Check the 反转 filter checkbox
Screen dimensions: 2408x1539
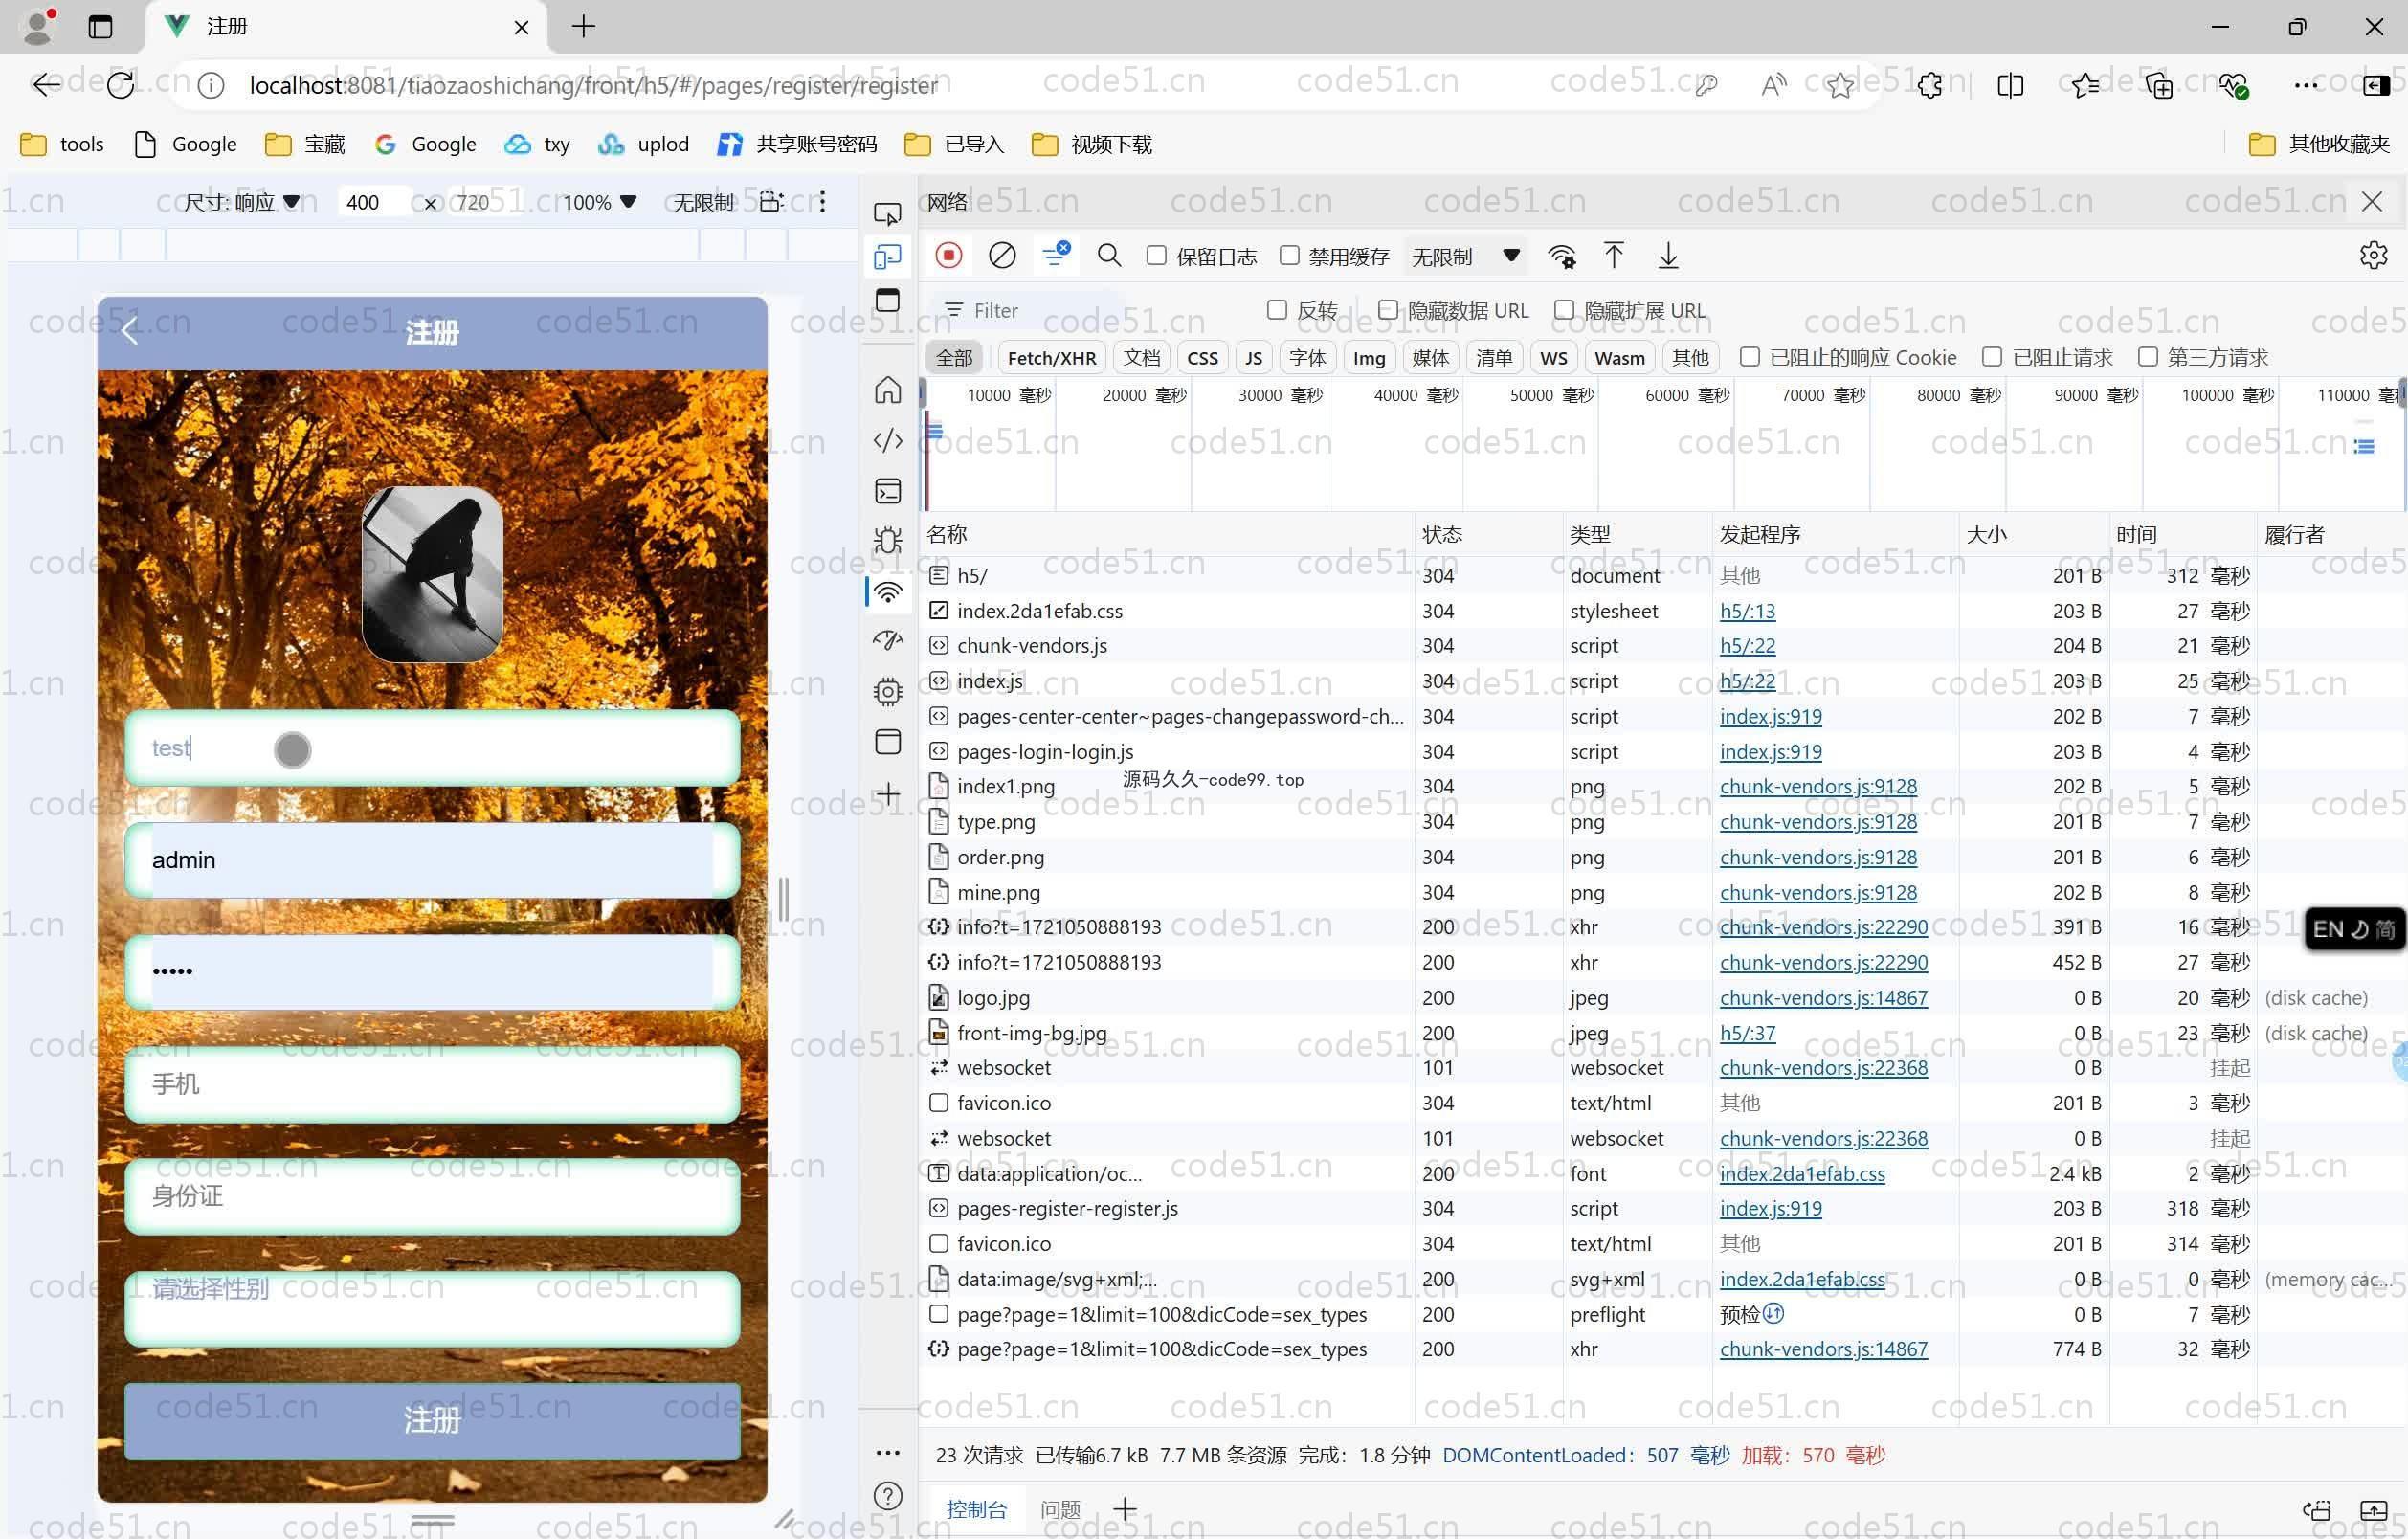1276,310
